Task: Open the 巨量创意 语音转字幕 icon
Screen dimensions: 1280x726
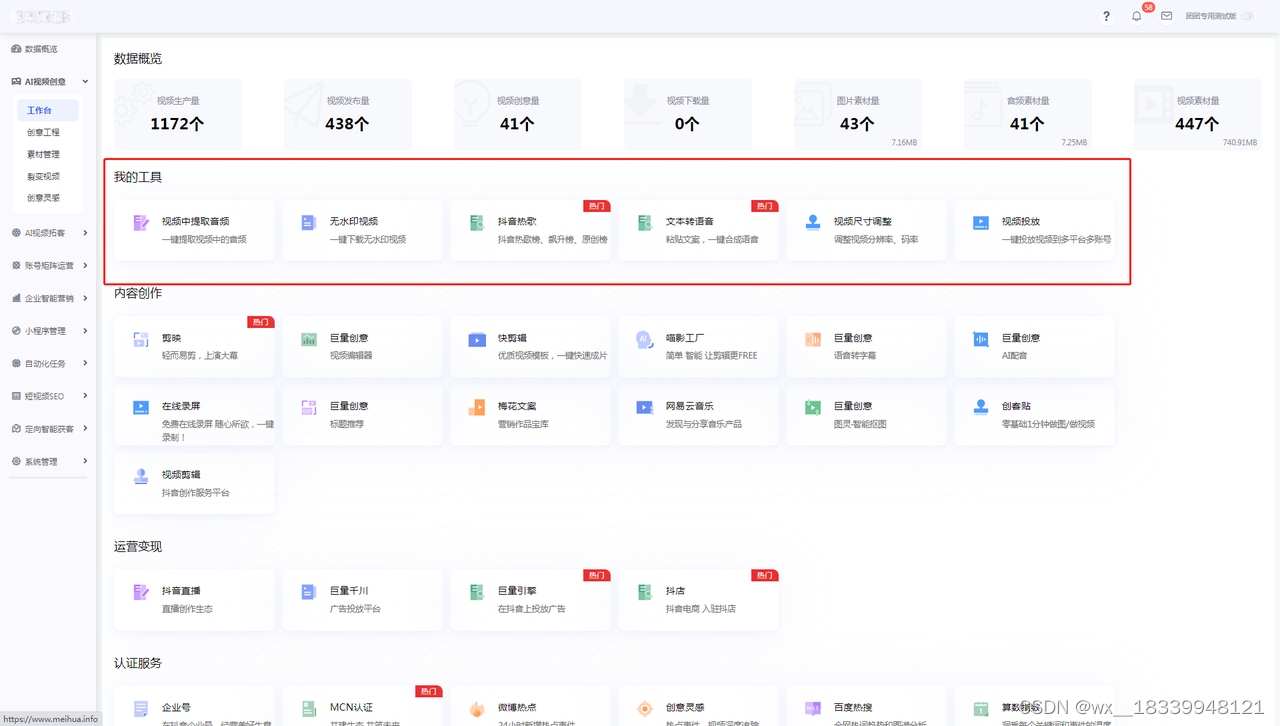Action: [813, 340]
